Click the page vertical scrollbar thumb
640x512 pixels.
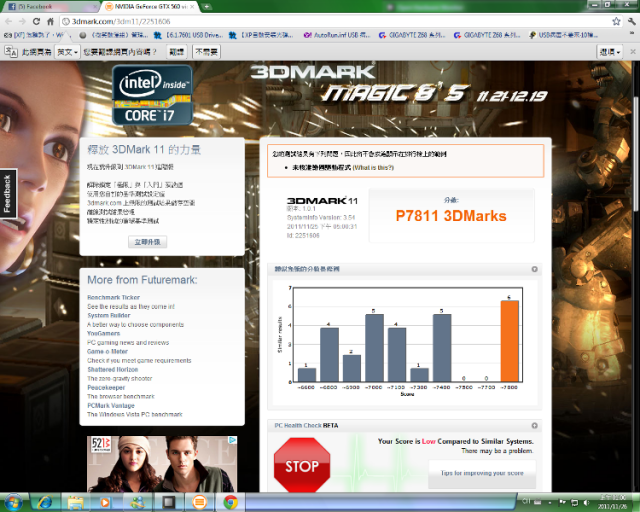[x=636, y=154]
